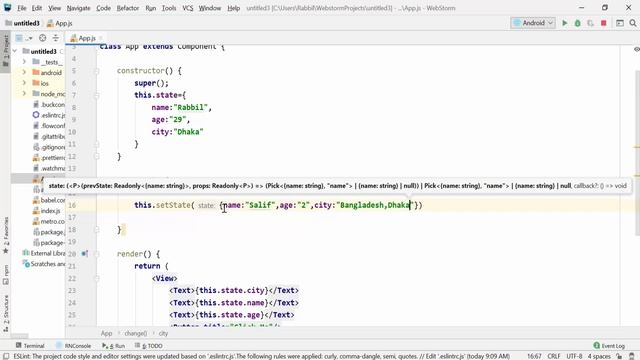Viewport: 640px width, 360px height.
Task: Open the Edit menu
Action: pos(37,8)
